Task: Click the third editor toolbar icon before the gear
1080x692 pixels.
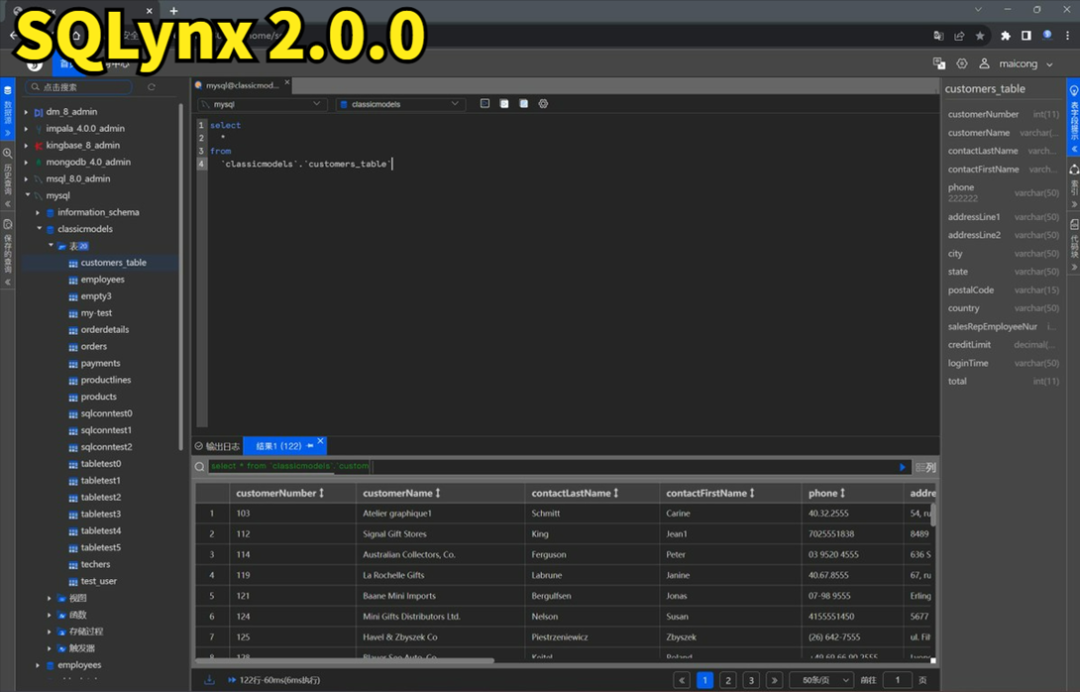Action: pyautogui.click(x=523, y=103)
